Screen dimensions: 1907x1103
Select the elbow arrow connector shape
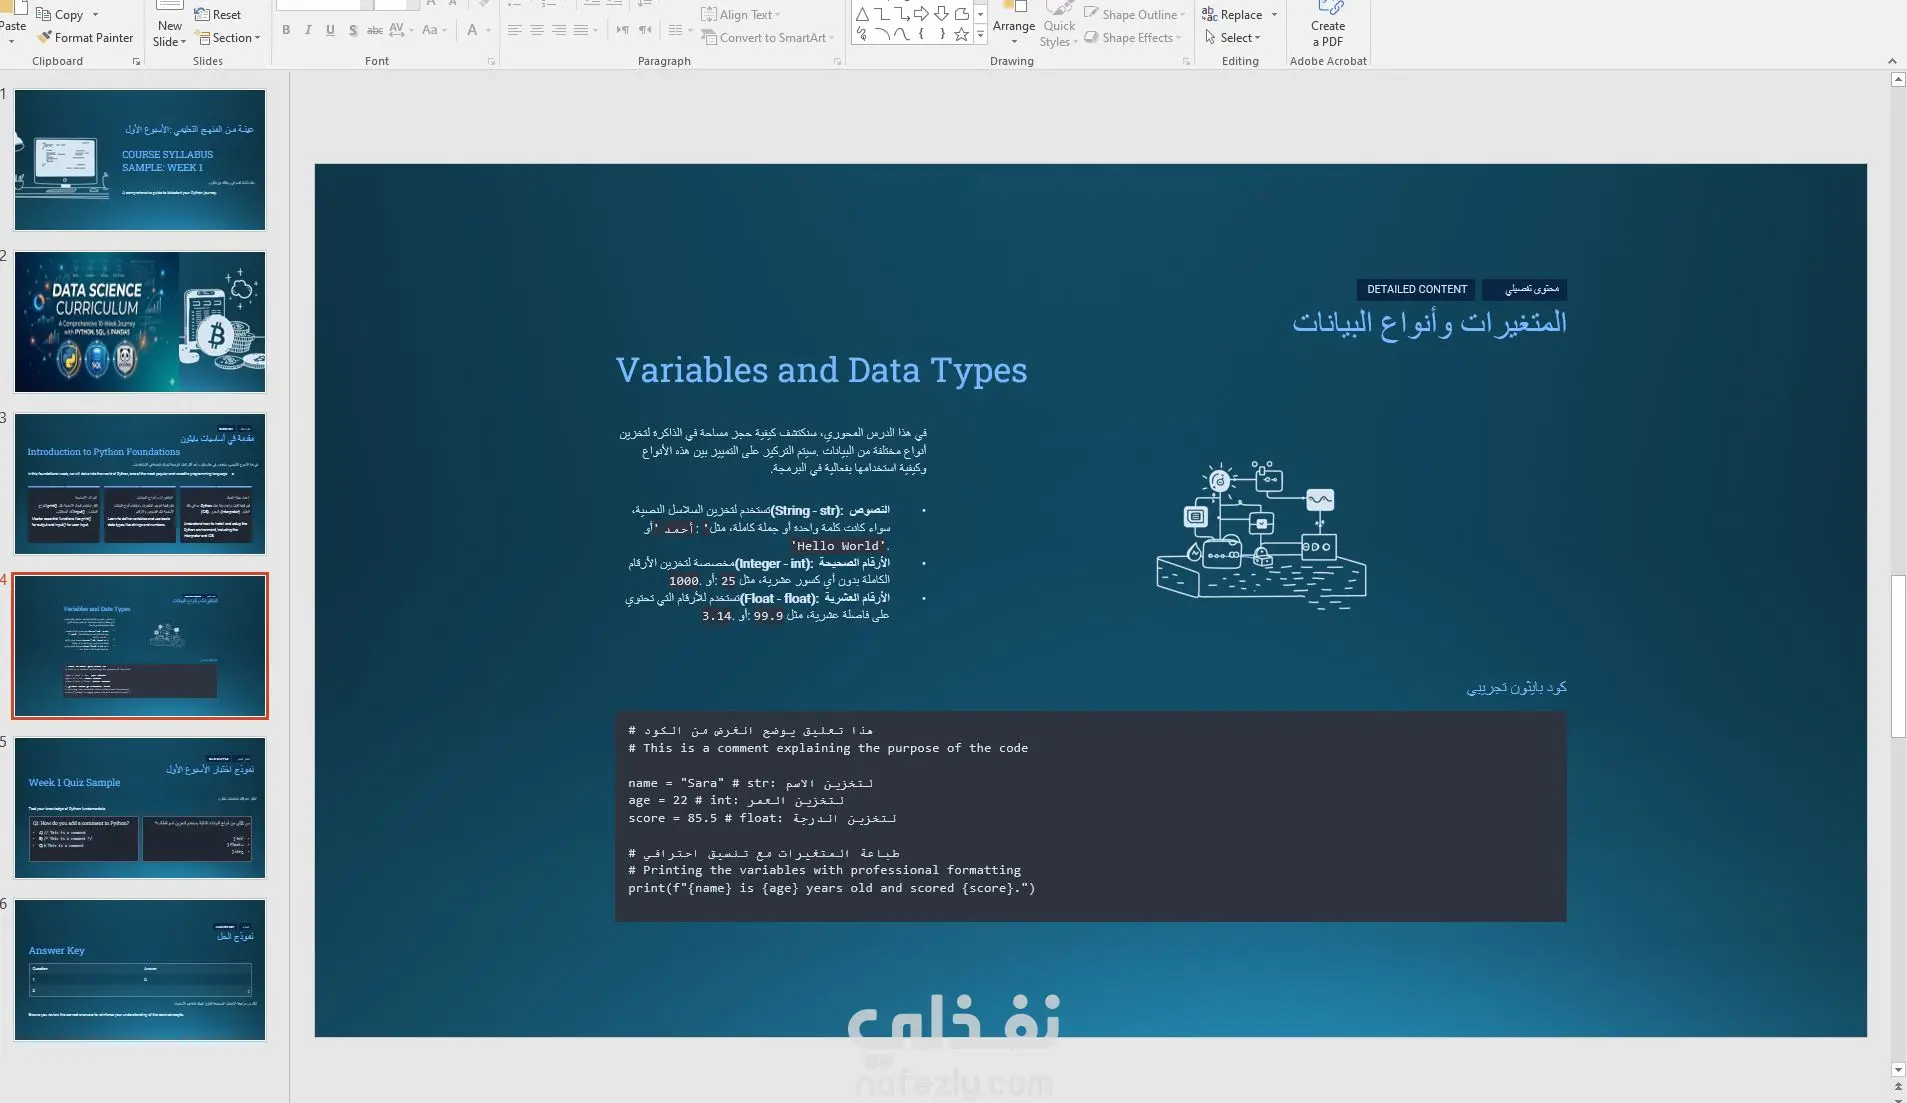pyautogui.click(x=902, y=14)
